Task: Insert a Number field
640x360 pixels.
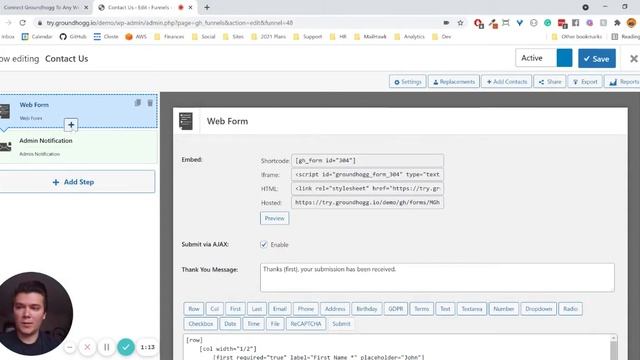Action: pyautogui.click(x=504, y=309)
